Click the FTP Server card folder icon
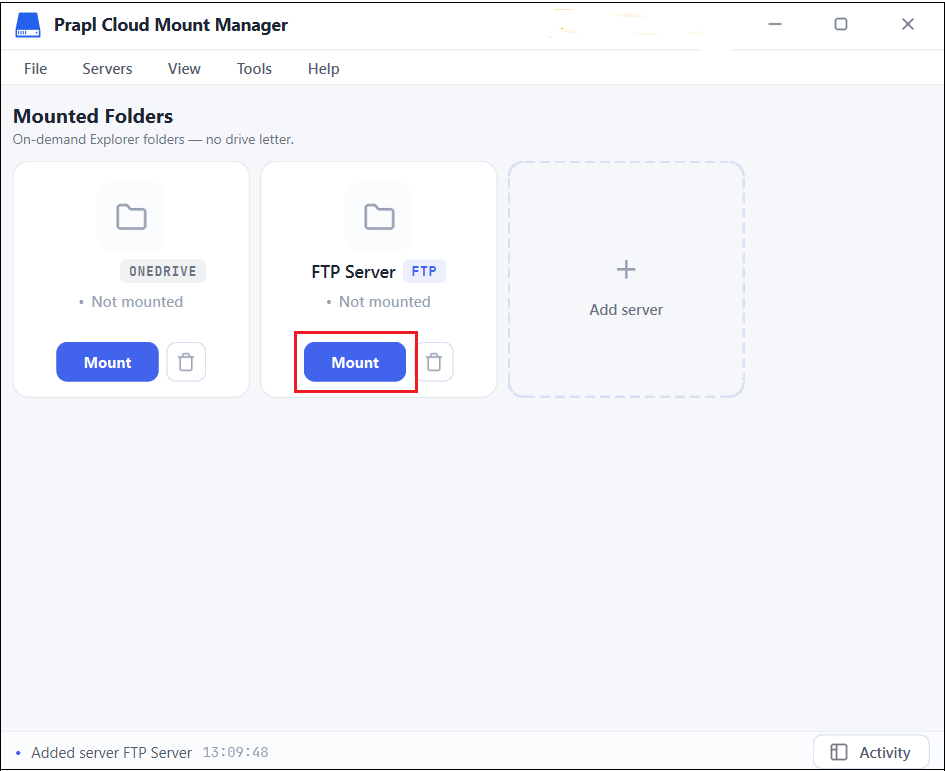This screenshot has height=771, width=945. click(379, 217)
